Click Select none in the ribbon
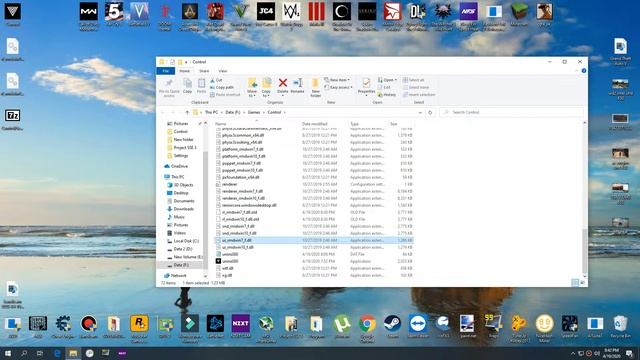640x360 pixels. (x=416, y=87)
